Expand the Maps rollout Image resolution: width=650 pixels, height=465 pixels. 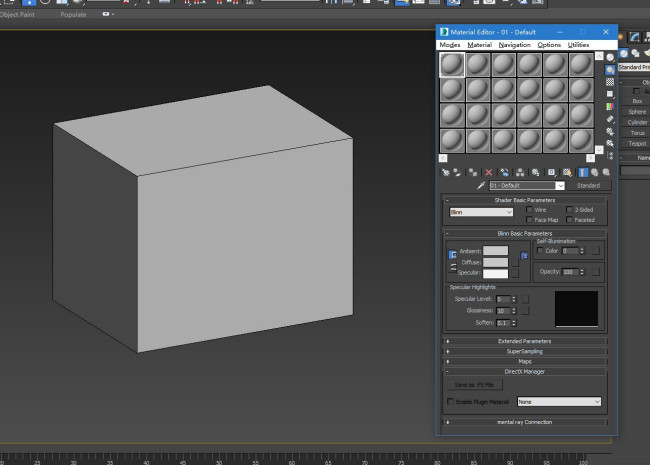coord(524,361)
